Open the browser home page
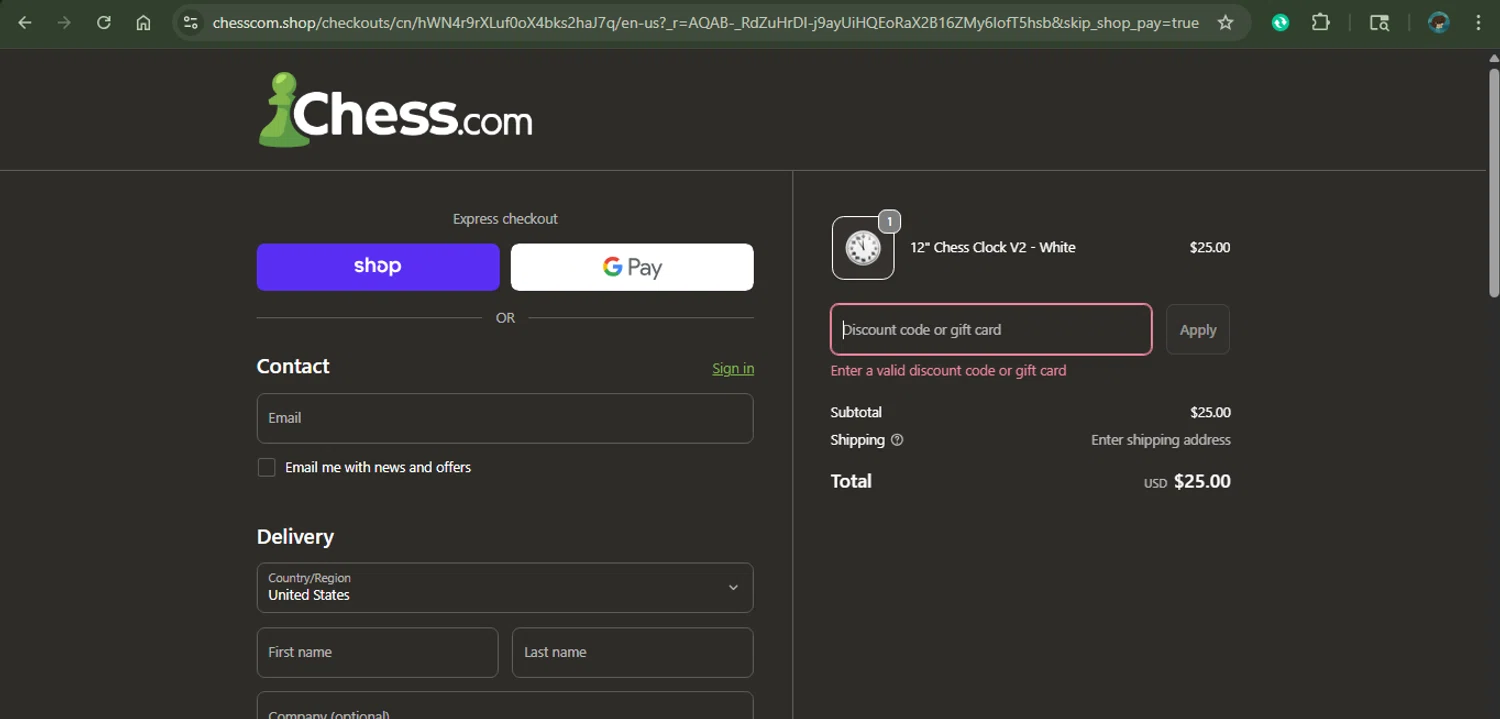The width and height of the screenshot is (1500, 719). (143, 22)
